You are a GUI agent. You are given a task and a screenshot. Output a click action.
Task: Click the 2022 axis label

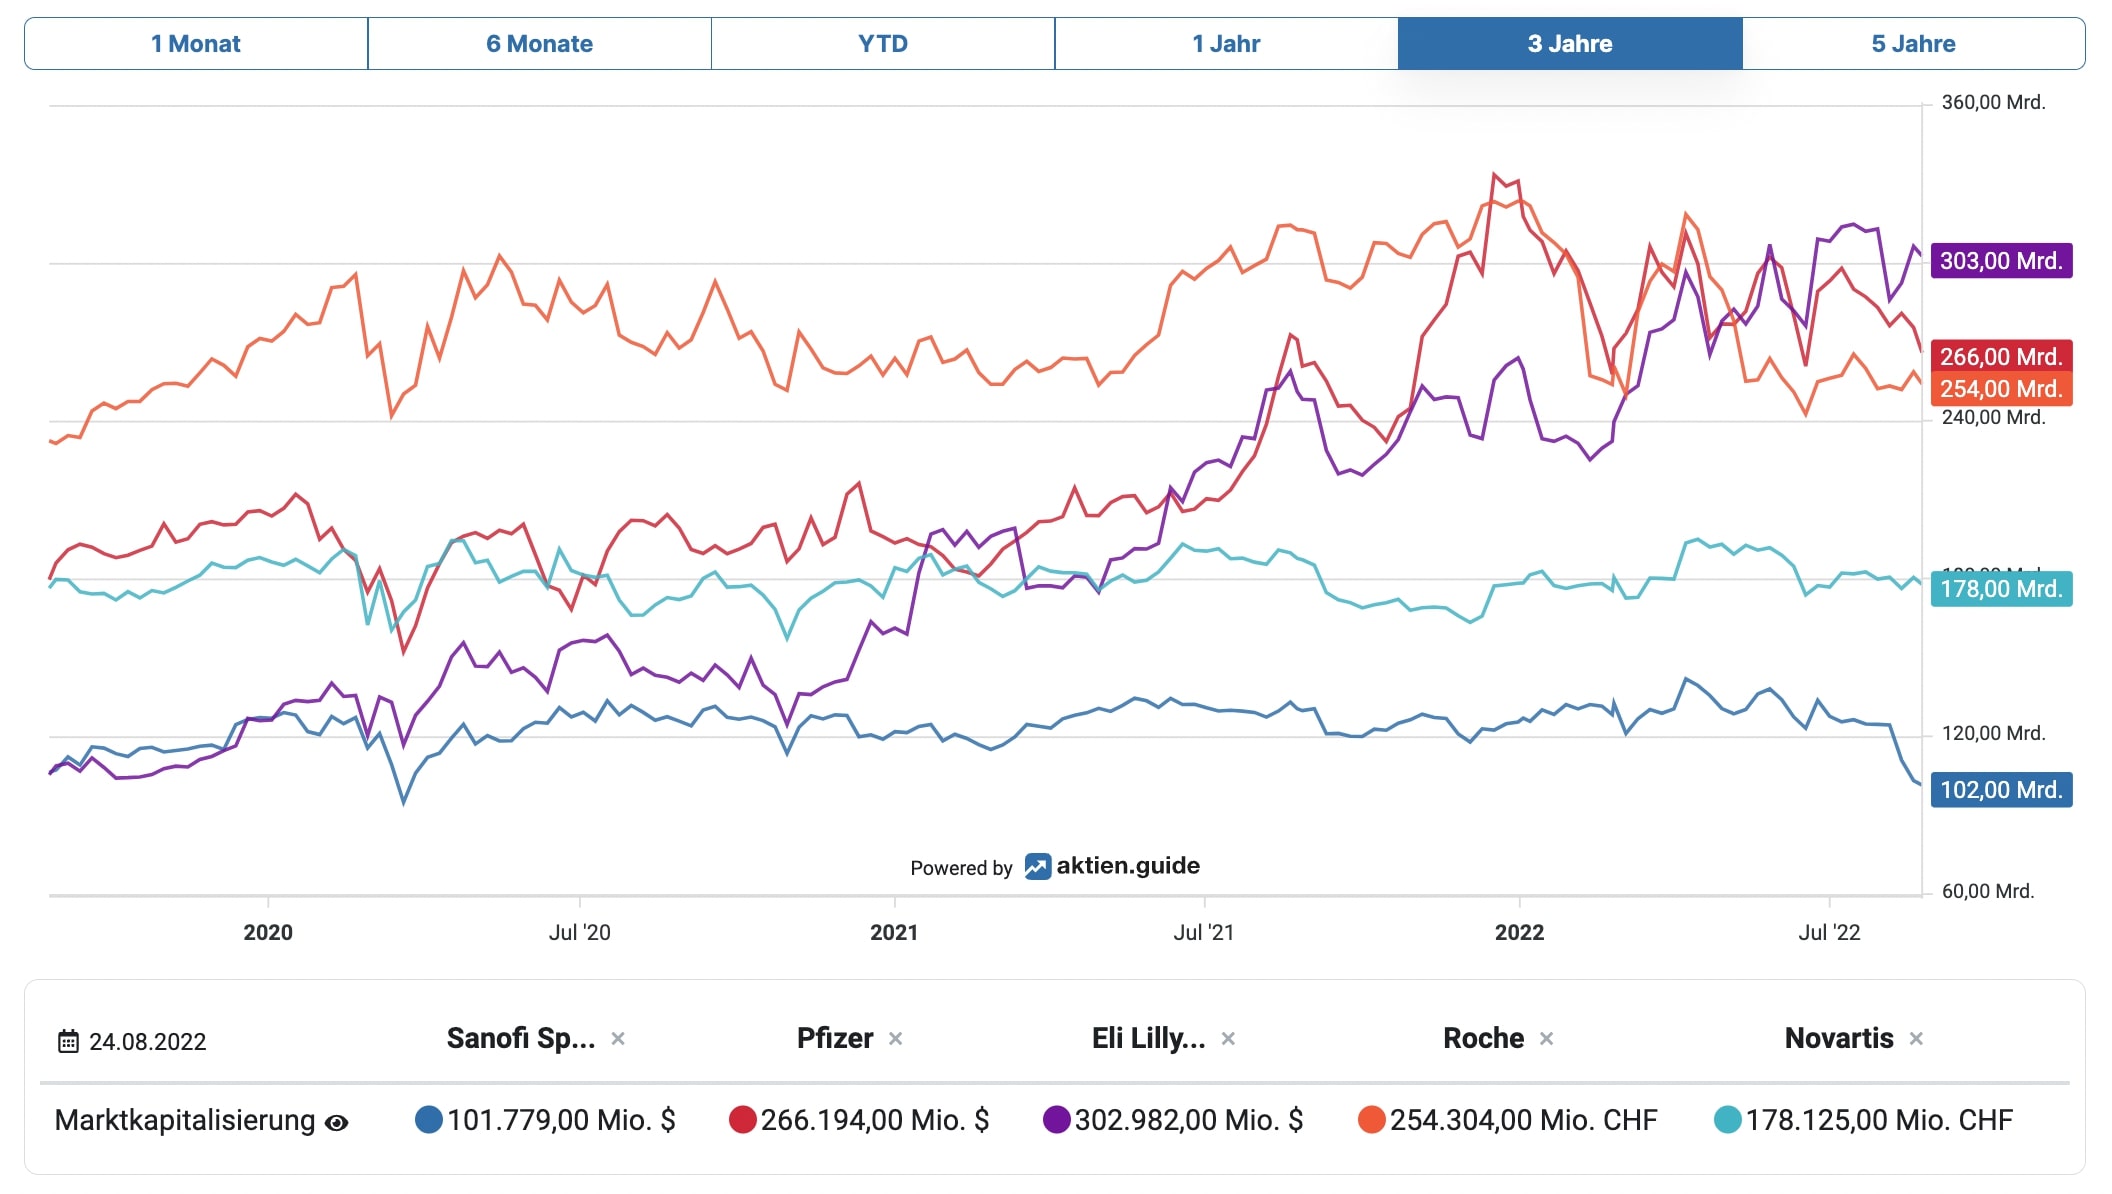point(1520,933)
